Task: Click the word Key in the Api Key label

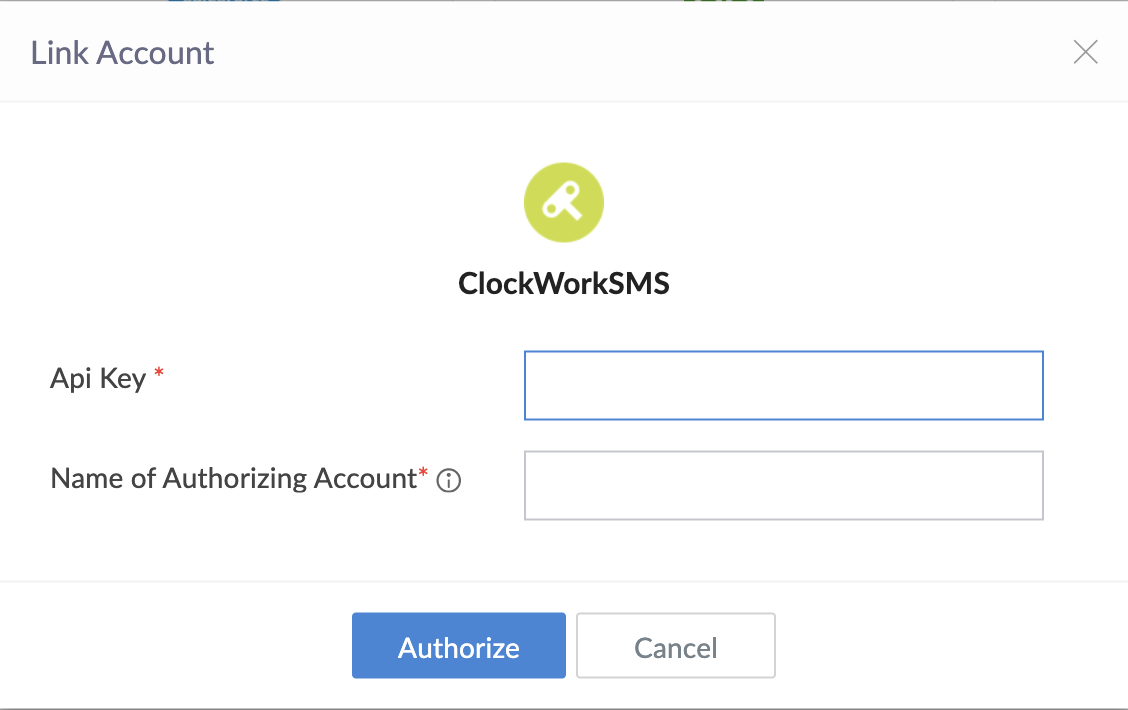Action: [x=124, y=379]
